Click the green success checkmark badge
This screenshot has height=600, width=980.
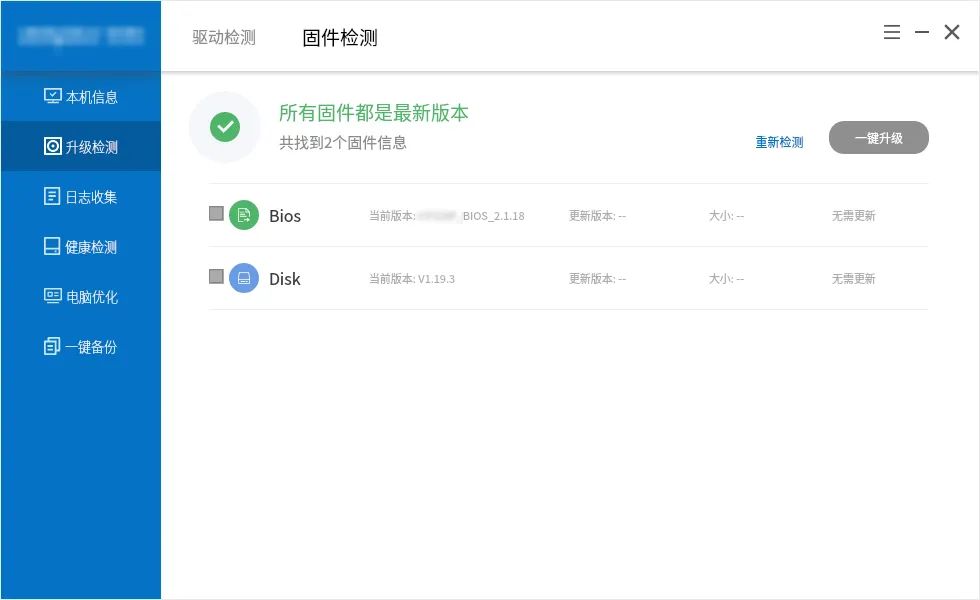pyautogui.click(x=225, y=127)
